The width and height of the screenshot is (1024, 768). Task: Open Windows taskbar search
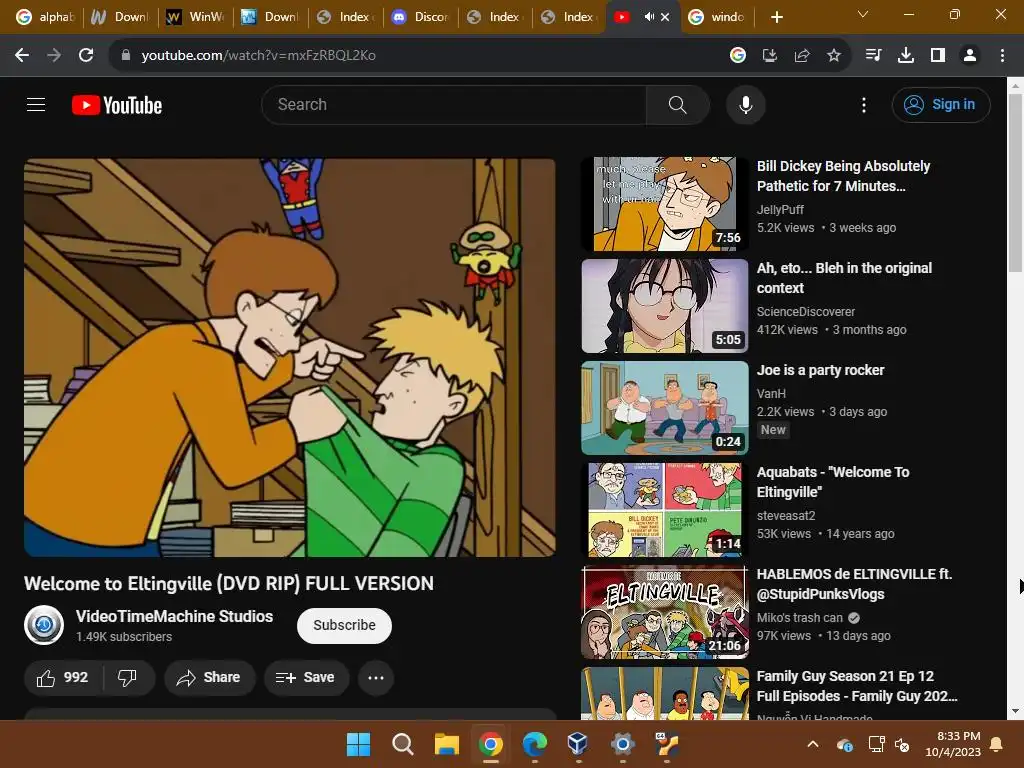pos(402,744)
